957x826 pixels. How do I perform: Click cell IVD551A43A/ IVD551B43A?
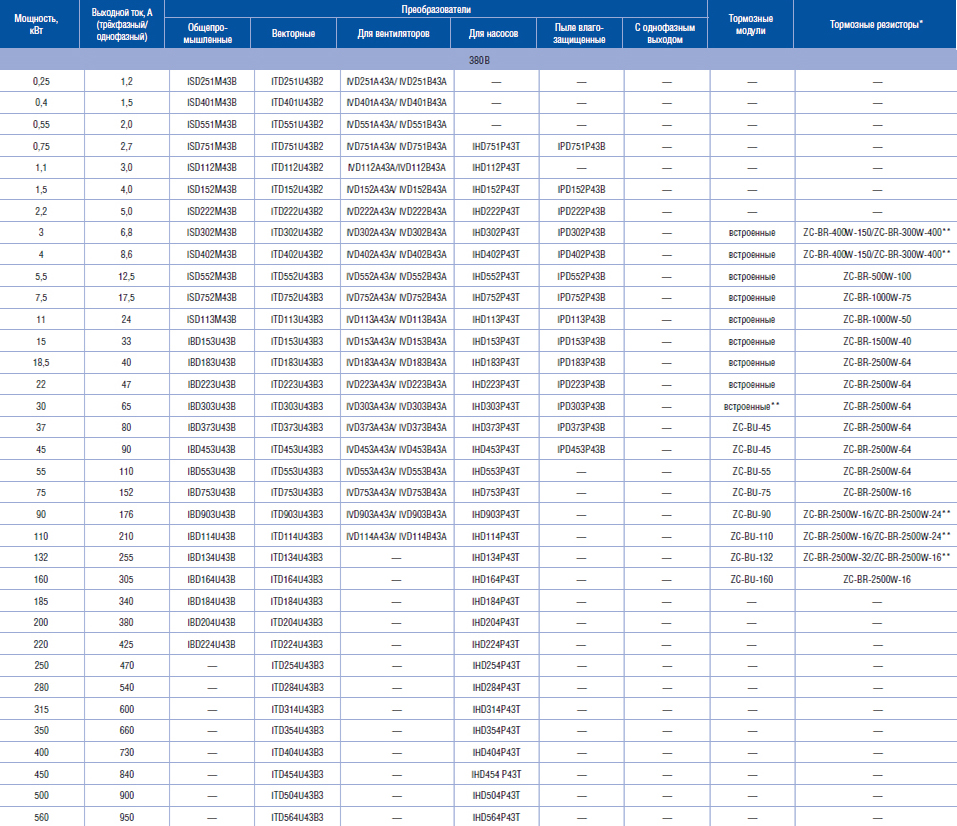pyautogui.click(x=397, y=125)
